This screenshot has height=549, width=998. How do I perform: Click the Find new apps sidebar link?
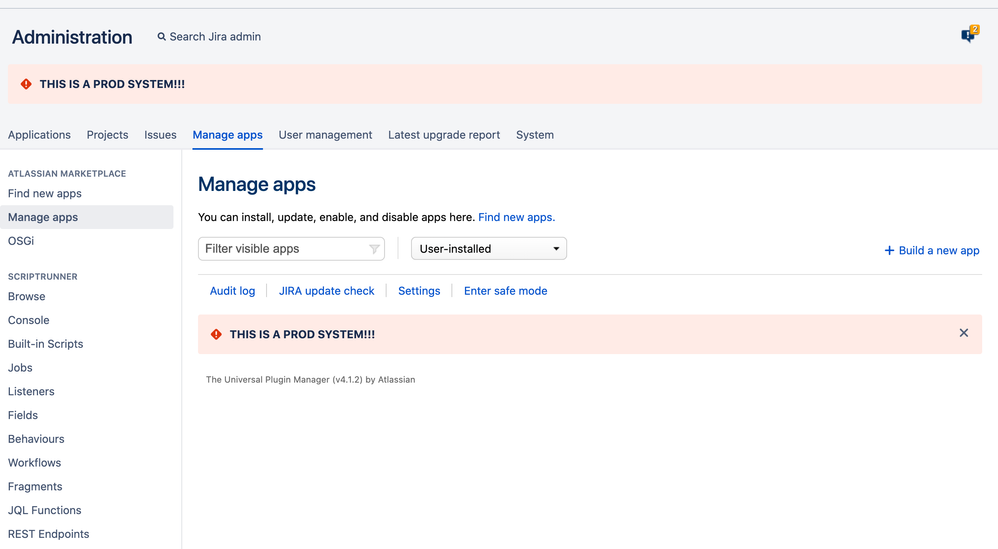45,193
